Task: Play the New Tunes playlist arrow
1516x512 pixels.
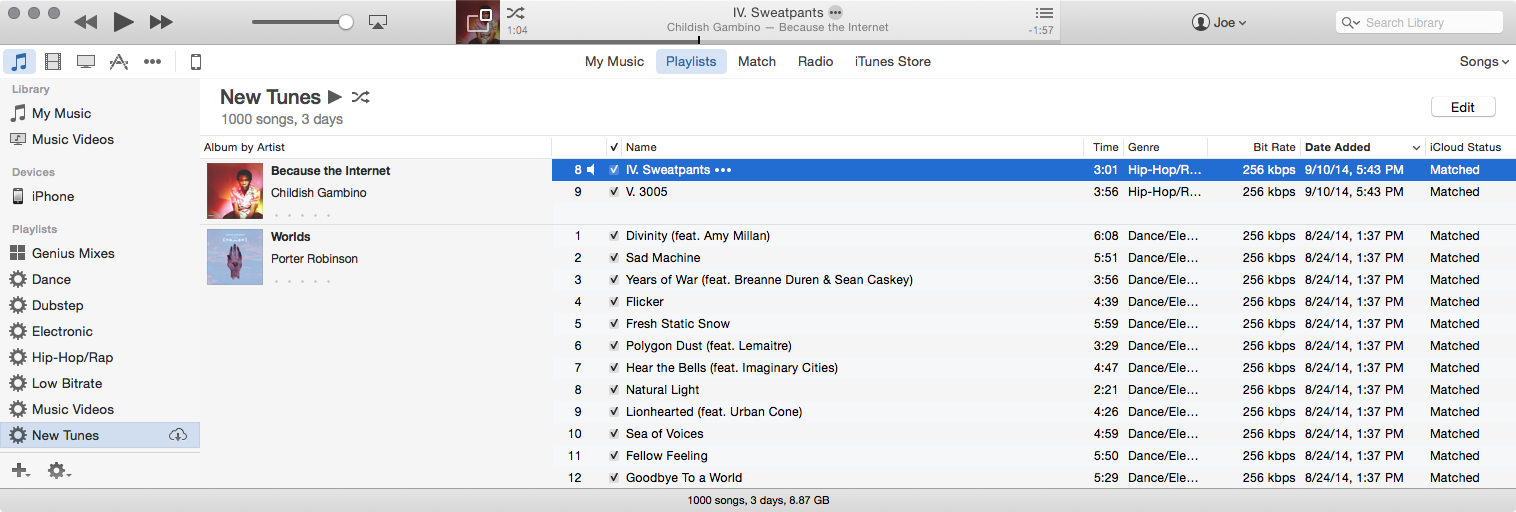Action: click(335, 97)
